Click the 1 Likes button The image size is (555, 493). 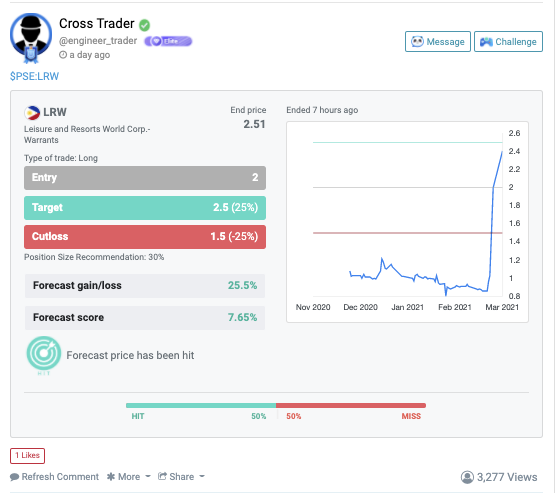27,455
